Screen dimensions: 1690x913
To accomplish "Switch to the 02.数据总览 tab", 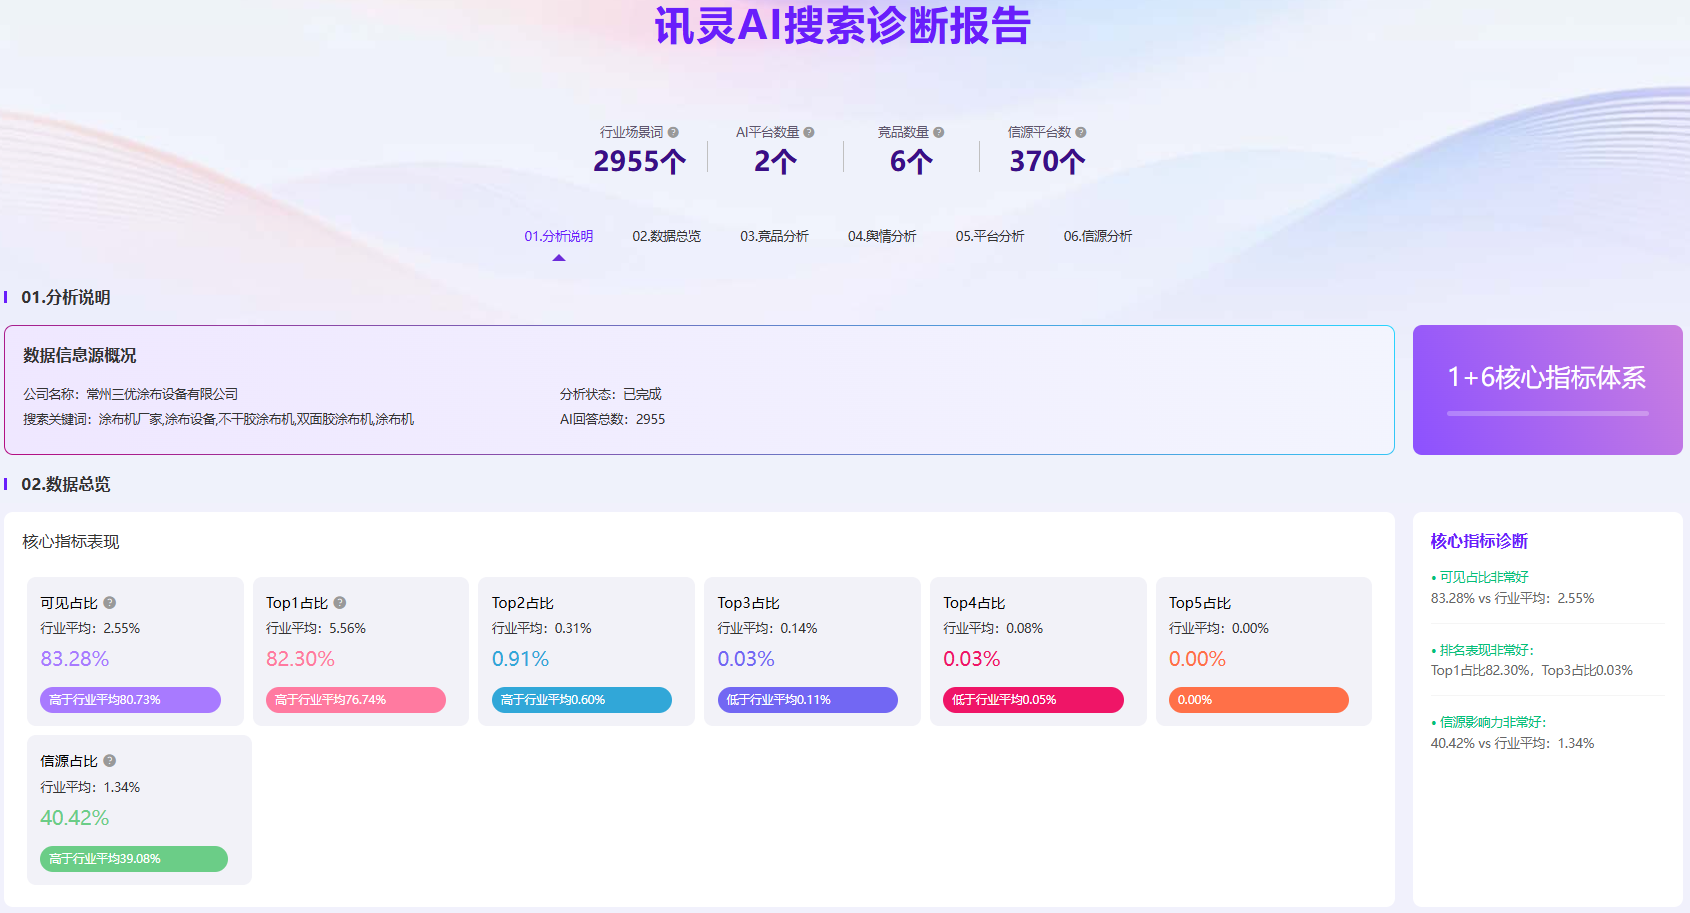I will pos(667,236).
